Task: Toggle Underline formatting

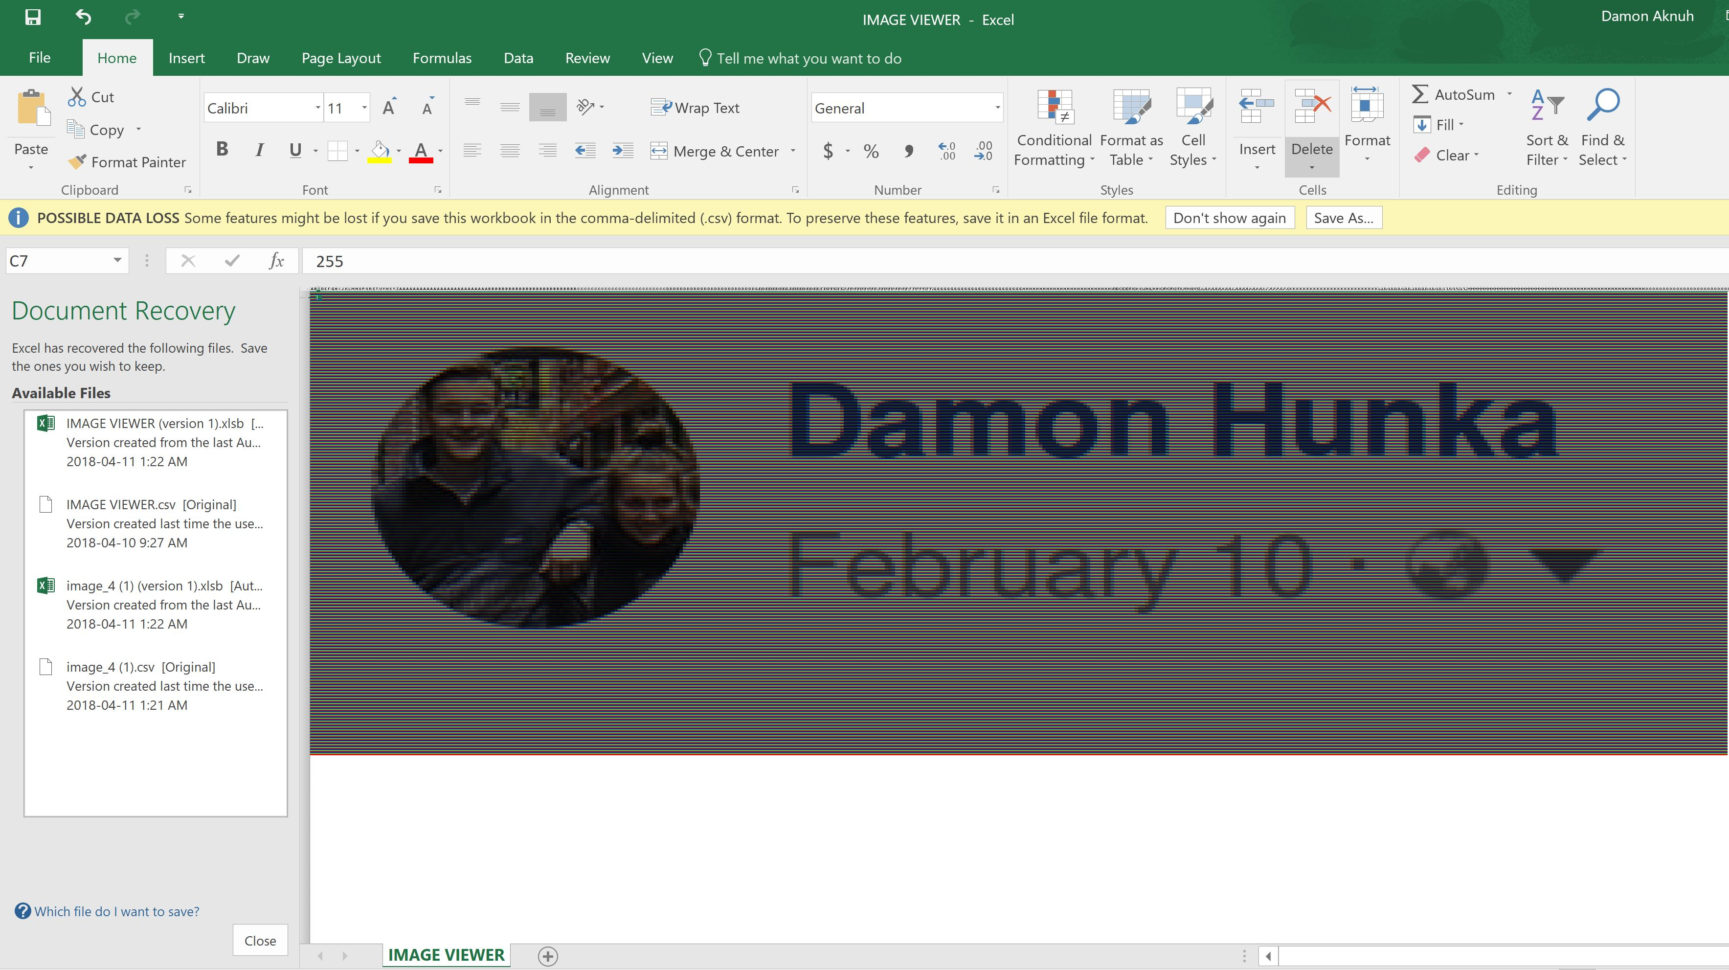Action: pos(293,149)
